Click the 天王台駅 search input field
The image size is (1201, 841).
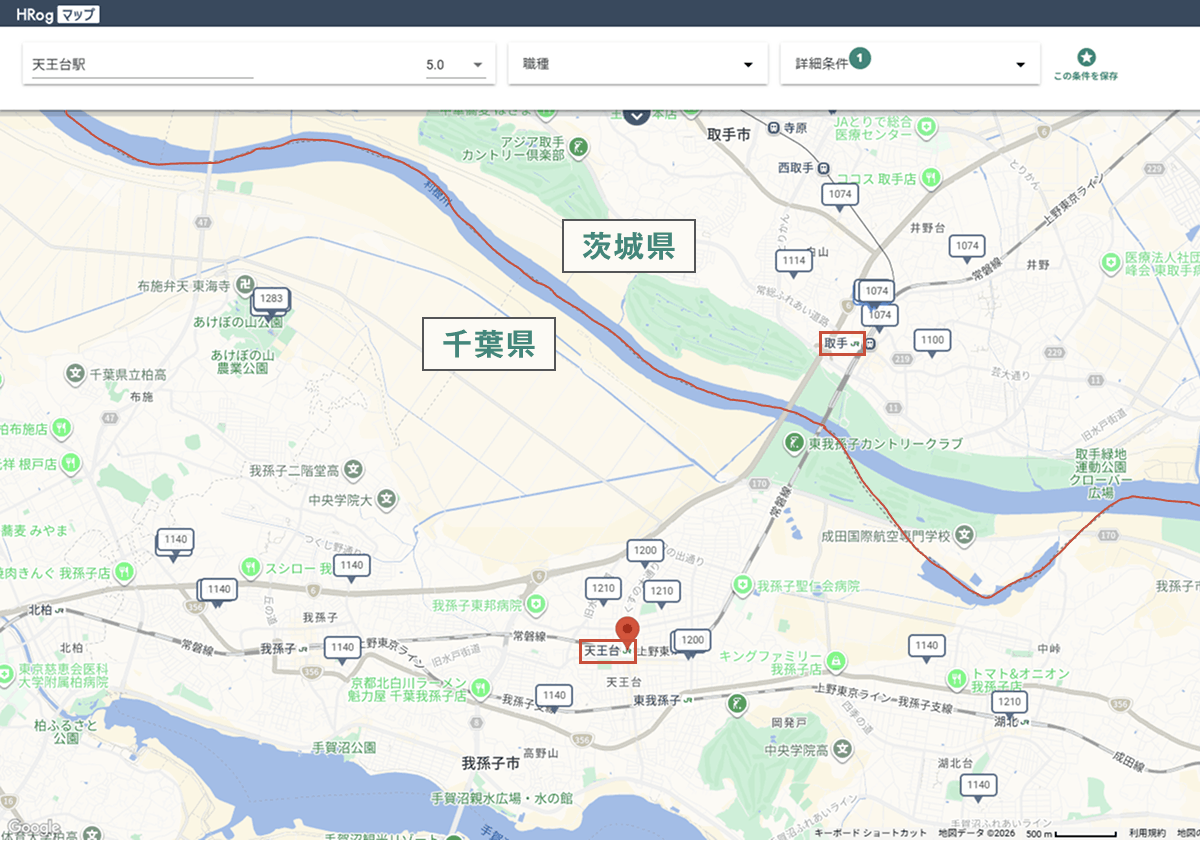pos(140,62)
